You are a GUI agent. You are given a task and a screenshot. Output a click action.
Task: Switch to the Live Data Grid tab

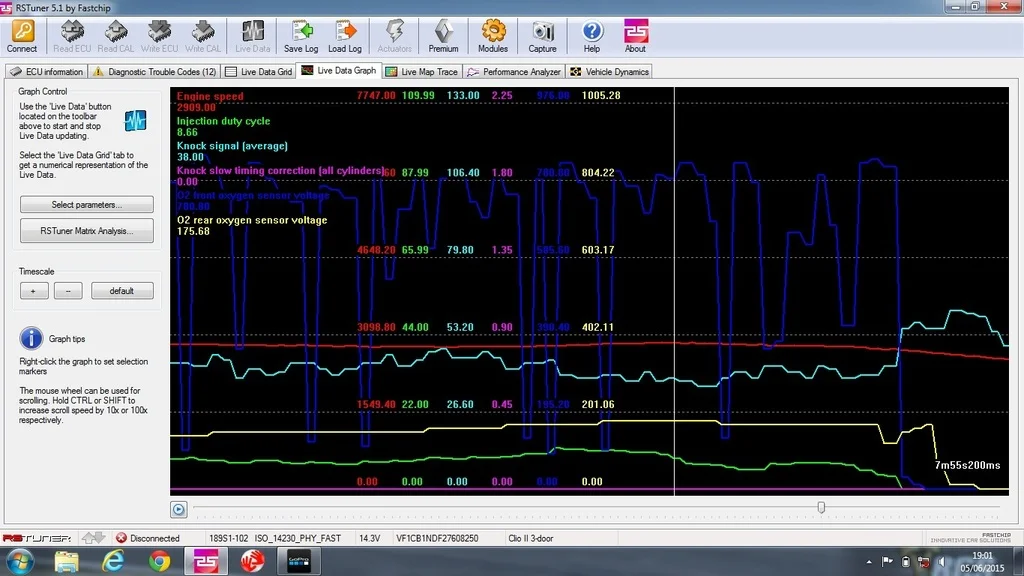[259, 72]
